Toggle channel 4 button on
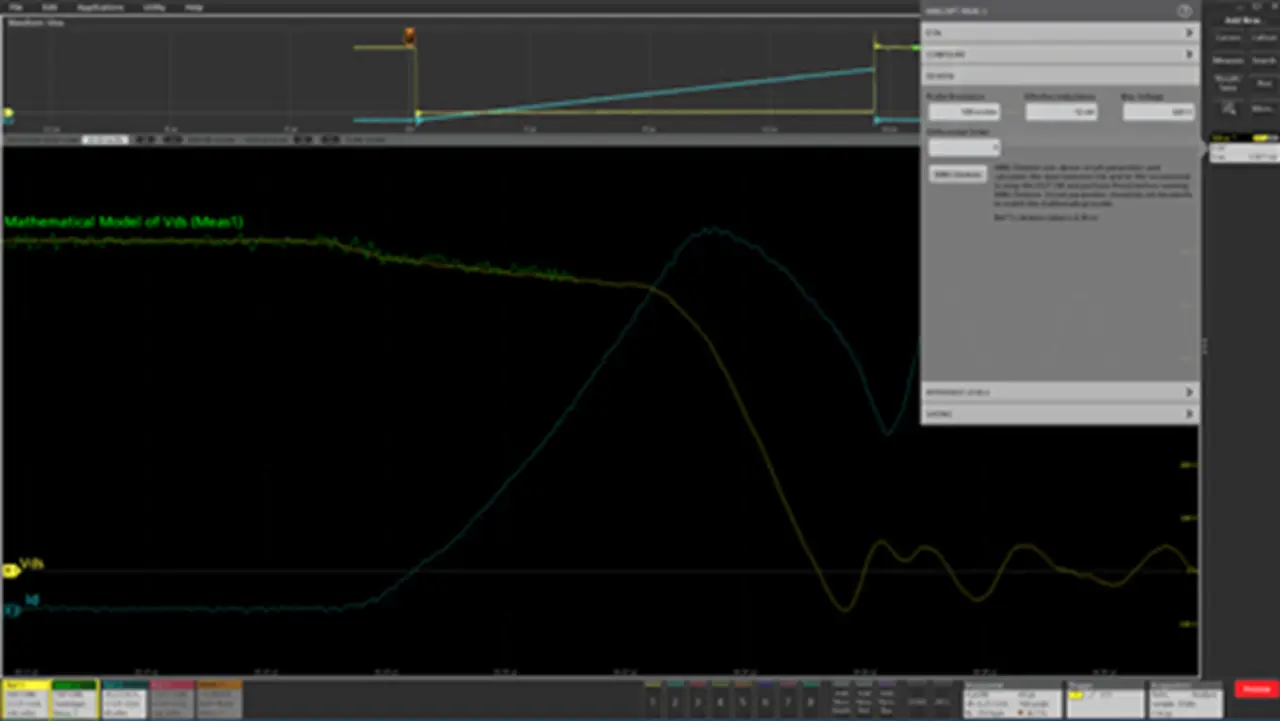1280x721 pixels. click(720, 702)
